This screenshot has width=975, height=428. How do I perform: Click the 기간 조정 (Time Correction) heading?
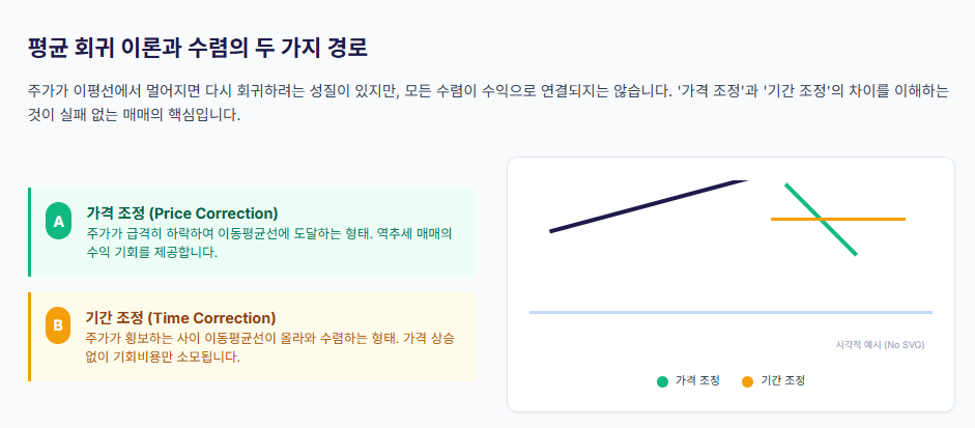pyautogui.click(x=180, y=318)
